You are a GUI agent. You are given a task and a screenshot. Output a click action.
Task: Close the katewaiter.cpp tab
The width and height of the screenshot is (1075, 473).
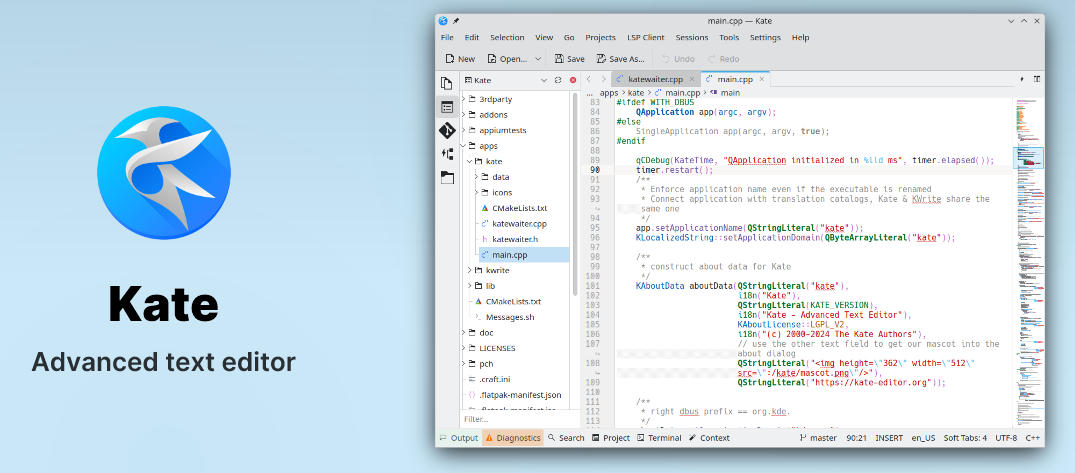[692, 79]
